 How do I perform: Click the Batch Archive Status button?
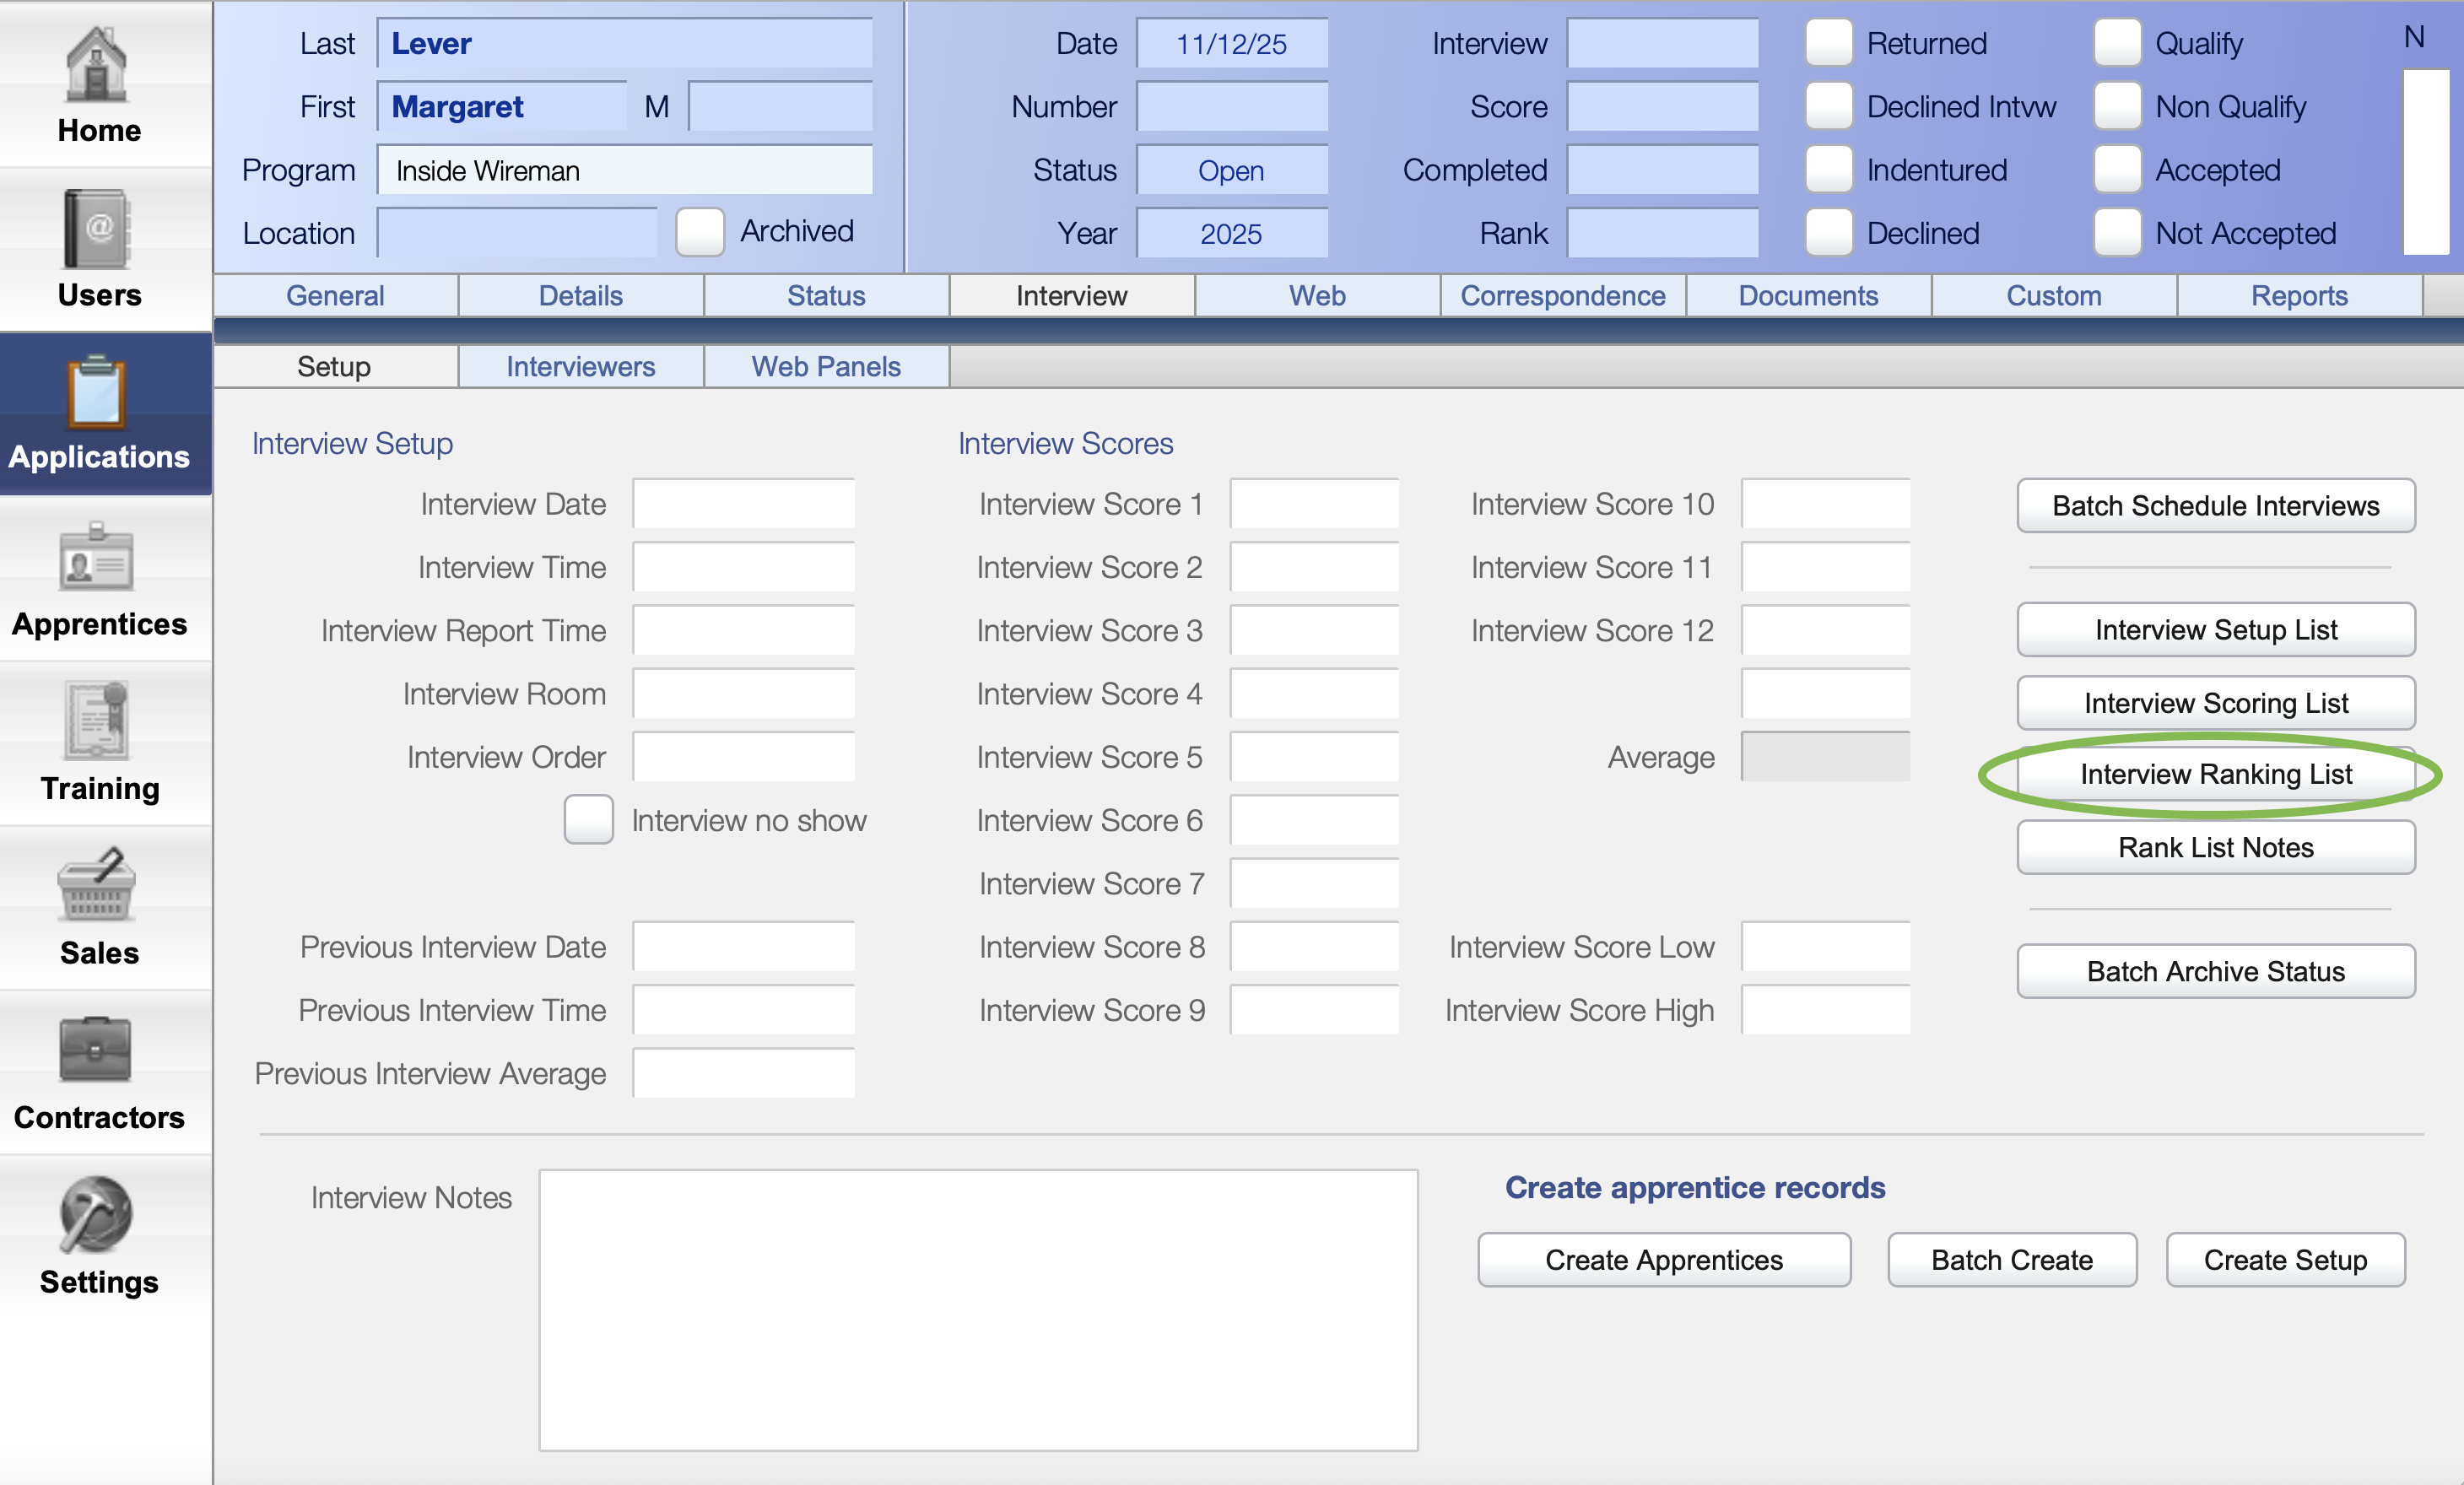(x=2215, y=971)
